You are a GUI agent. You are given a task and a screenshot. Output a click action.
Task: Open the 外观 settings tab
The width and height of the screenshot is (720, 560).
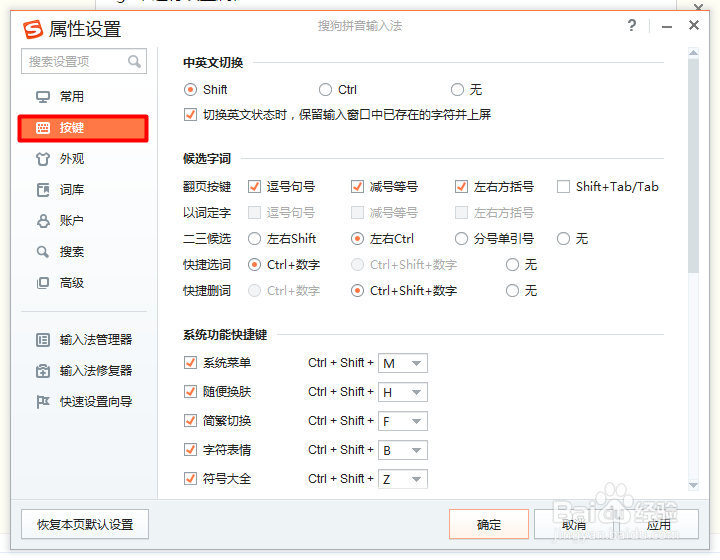[83, 159]
